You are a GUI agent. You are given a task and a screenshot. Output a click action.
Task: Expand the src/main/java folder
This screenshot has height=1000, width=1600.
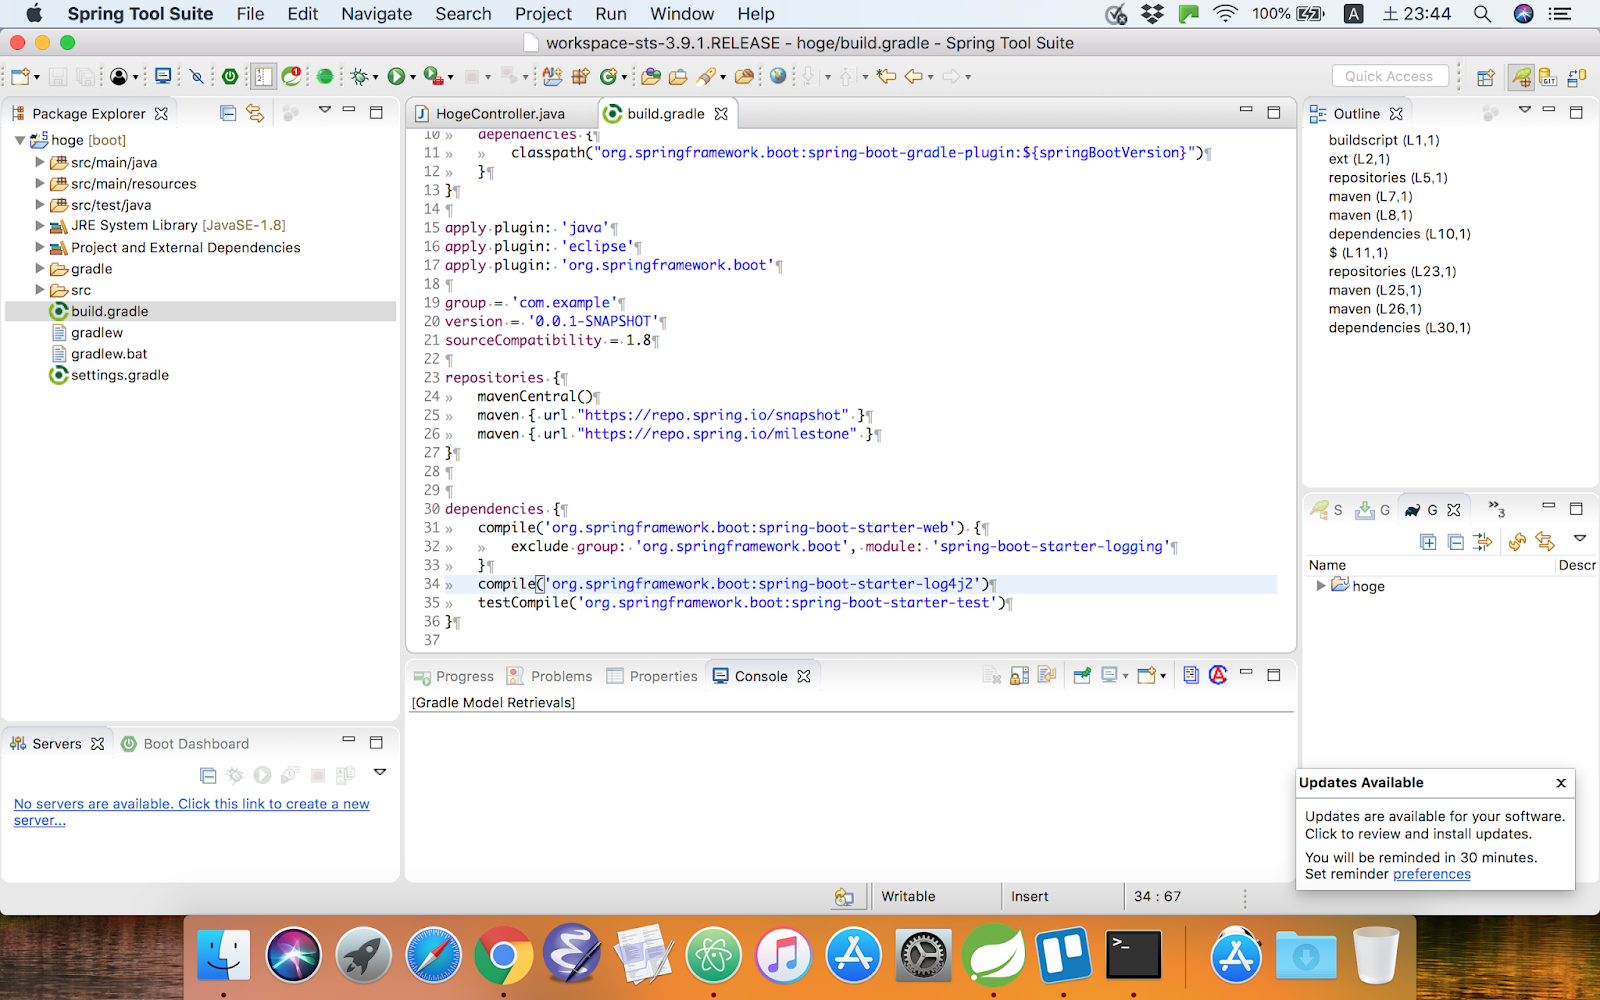click(38, 162)
